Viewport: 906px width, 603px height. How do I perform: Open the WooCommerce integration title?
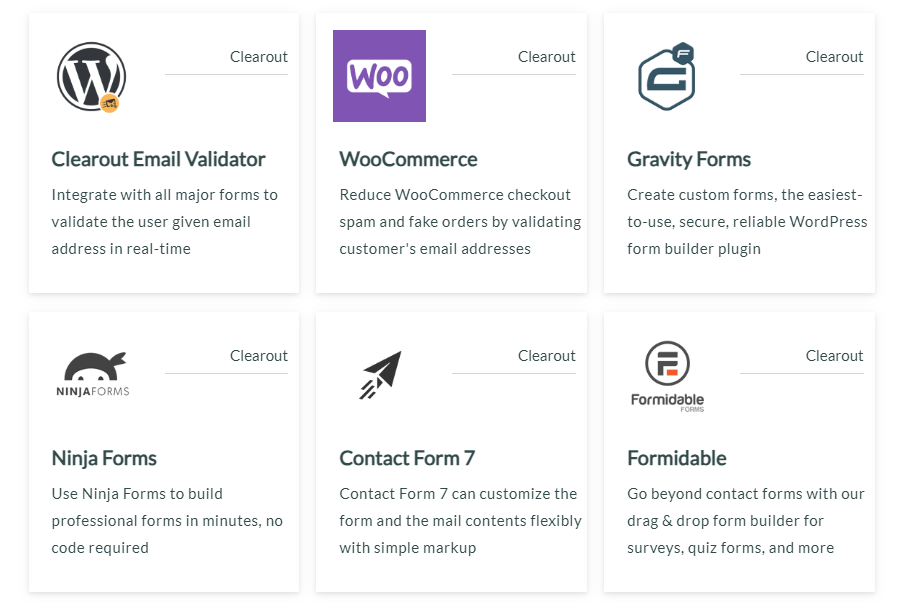click(x=408, y=159)
